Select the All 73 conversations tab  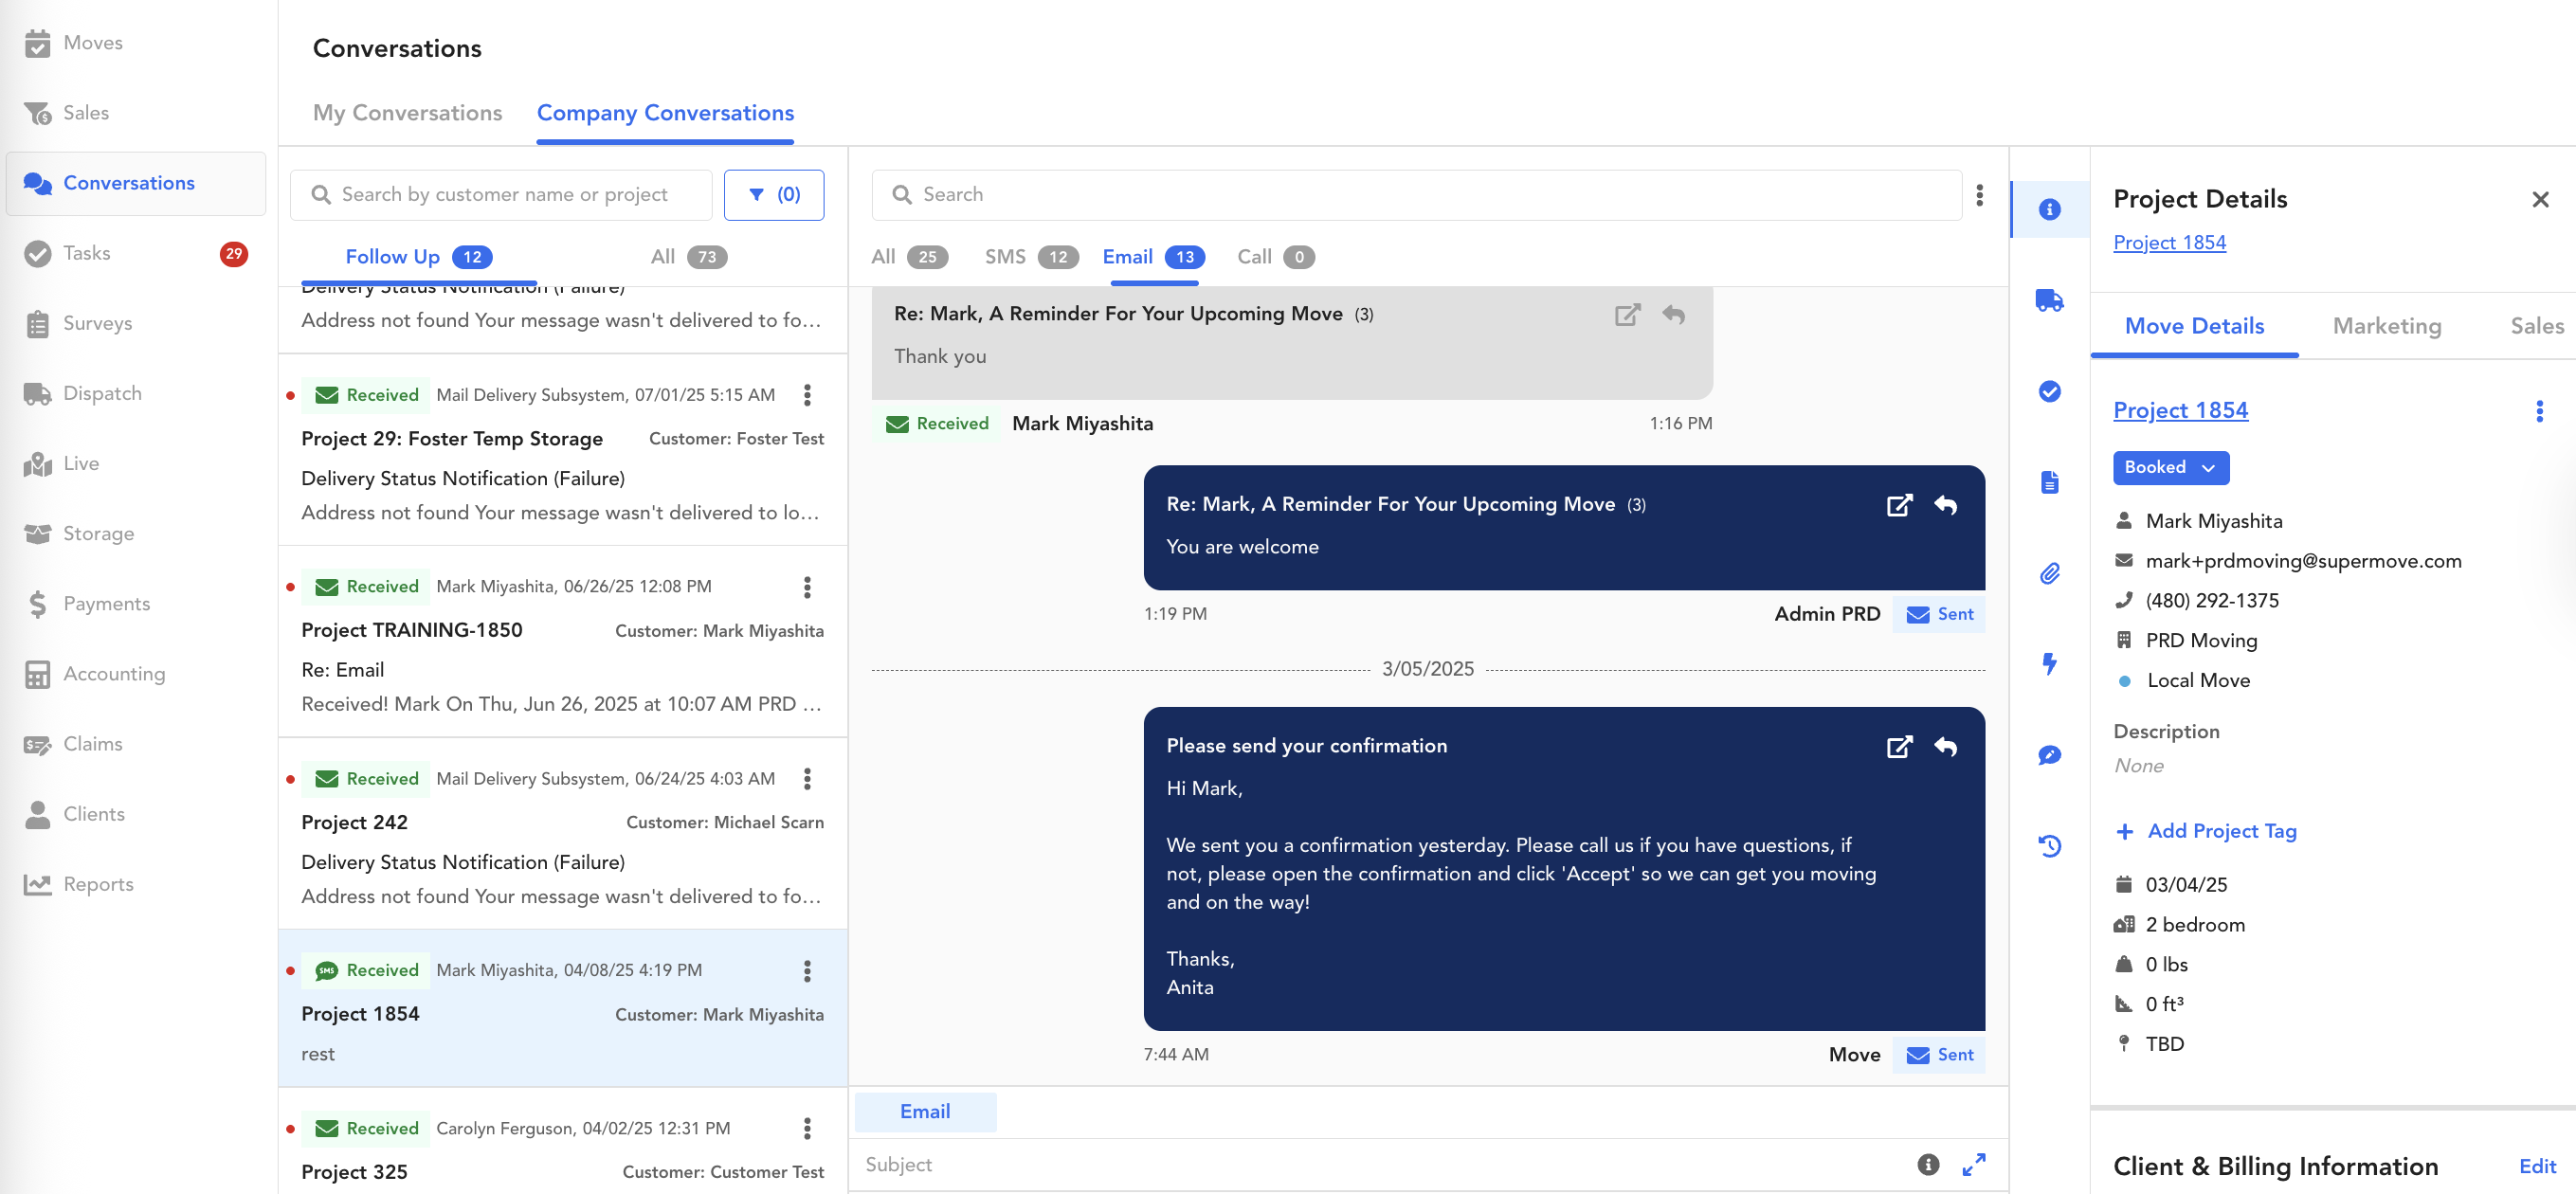point(688,257)
